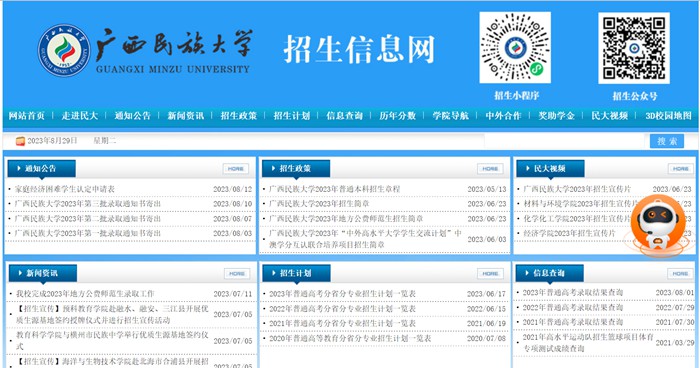The height and width of the screenshot is (368, 700).
Task: Open 2022年普通高考分省分专业招生计划一览表
Action: (x=342, y=309)
